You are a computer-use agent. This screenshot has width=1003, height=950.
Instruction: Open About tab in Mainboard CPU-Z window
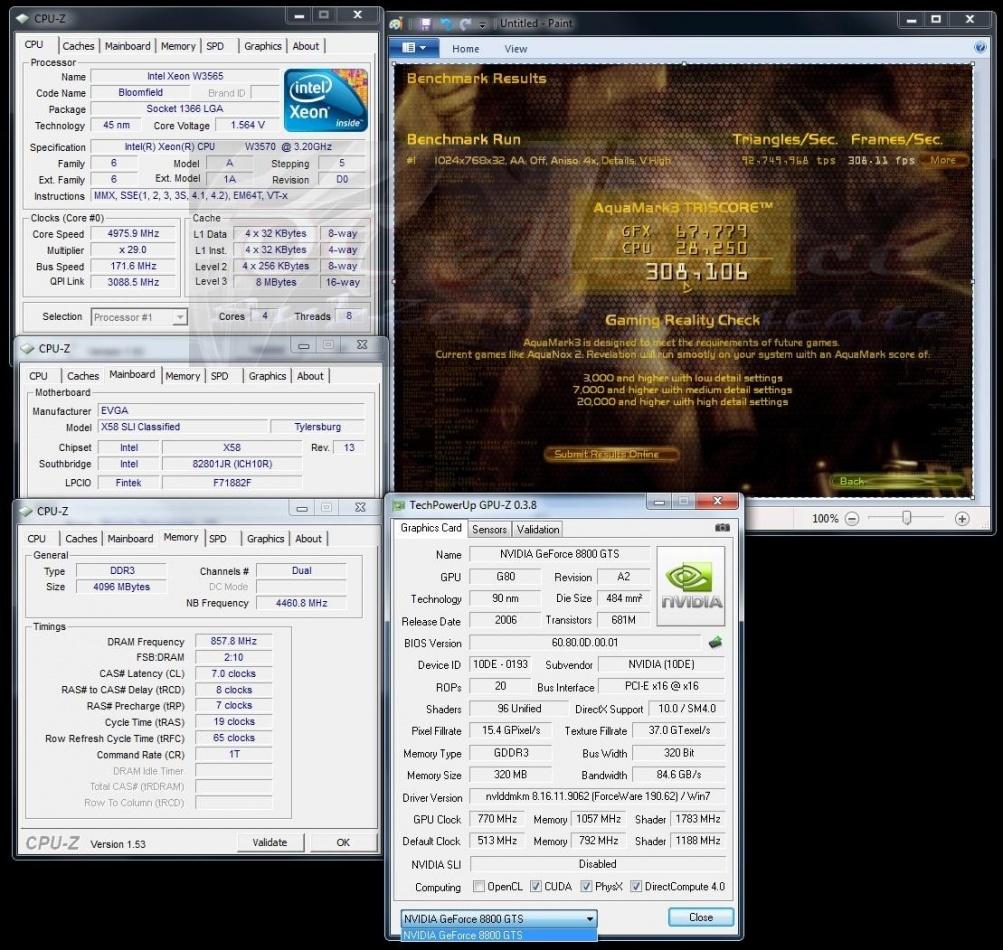(310, 376)
